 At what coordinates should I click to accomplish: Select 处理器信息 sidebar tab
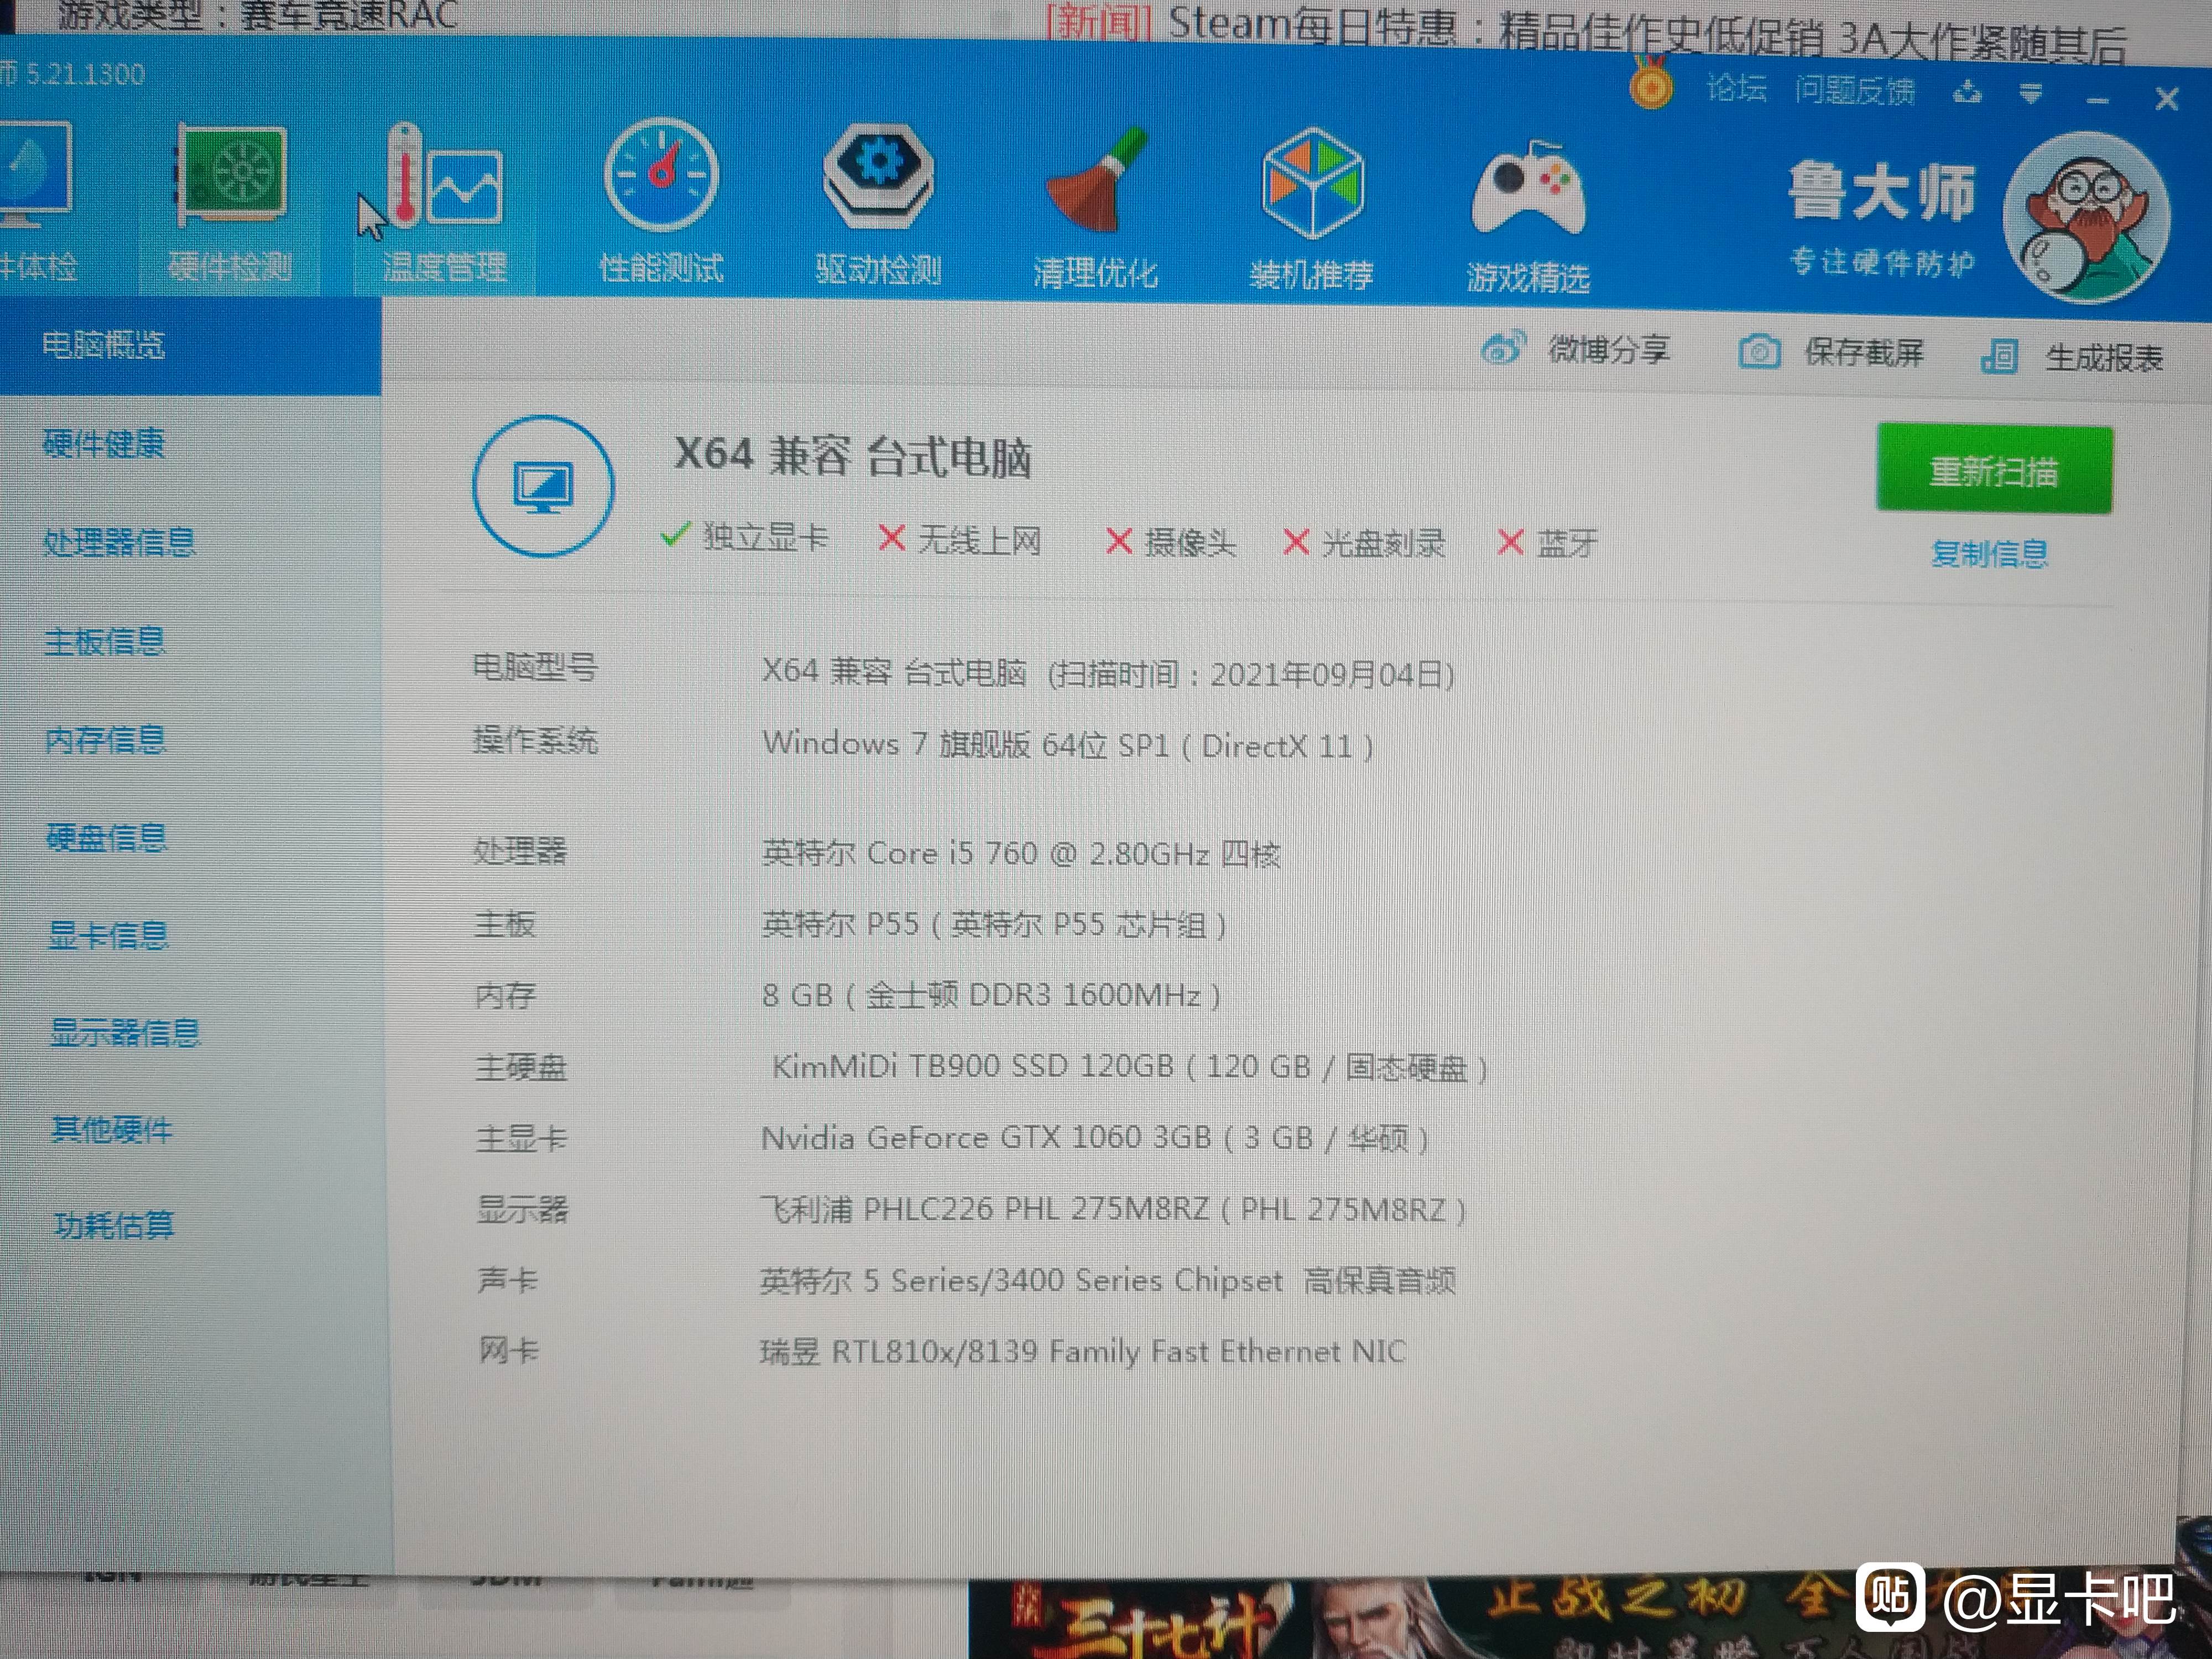pos(119,542)
